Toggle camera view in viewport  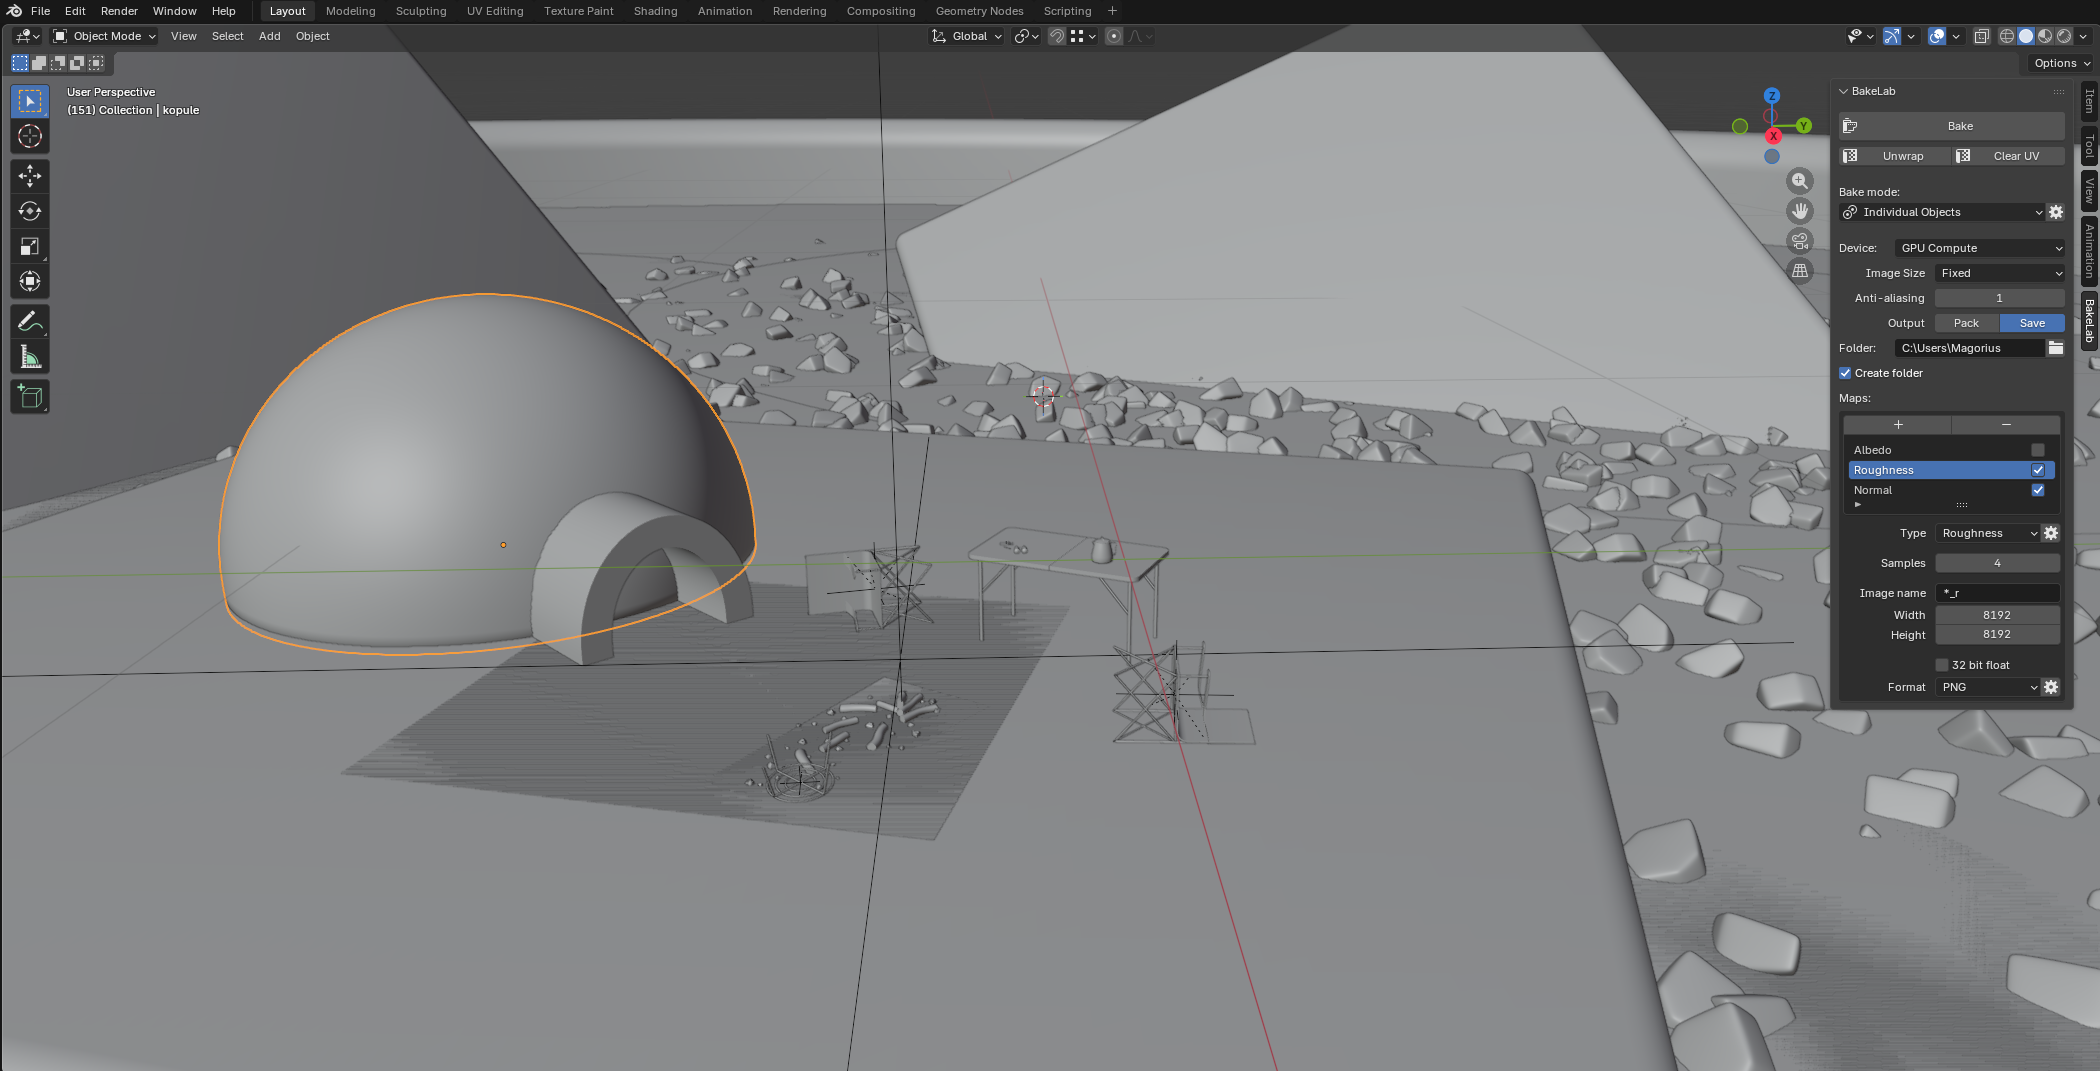point(1800,241)
